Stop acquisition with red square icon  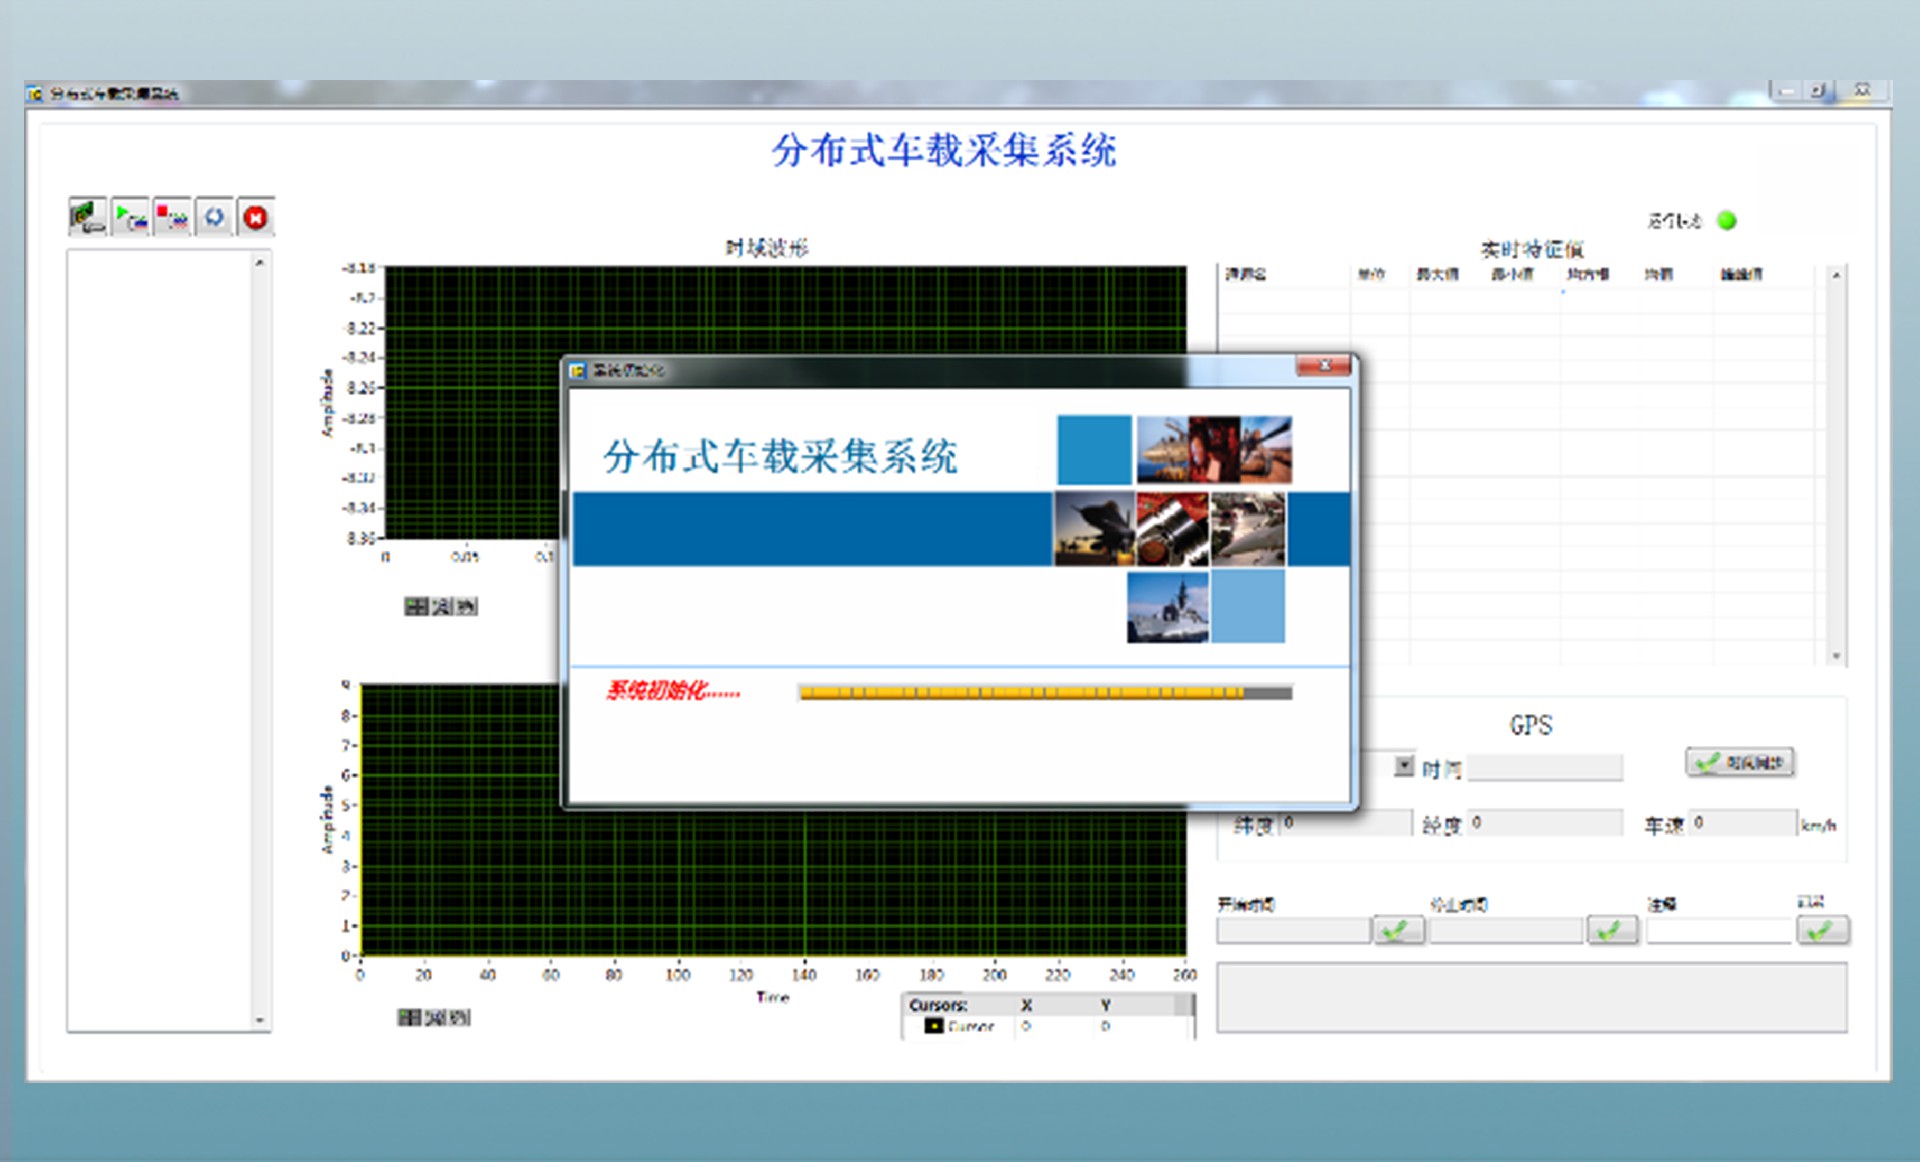click(x=172, y=216)
